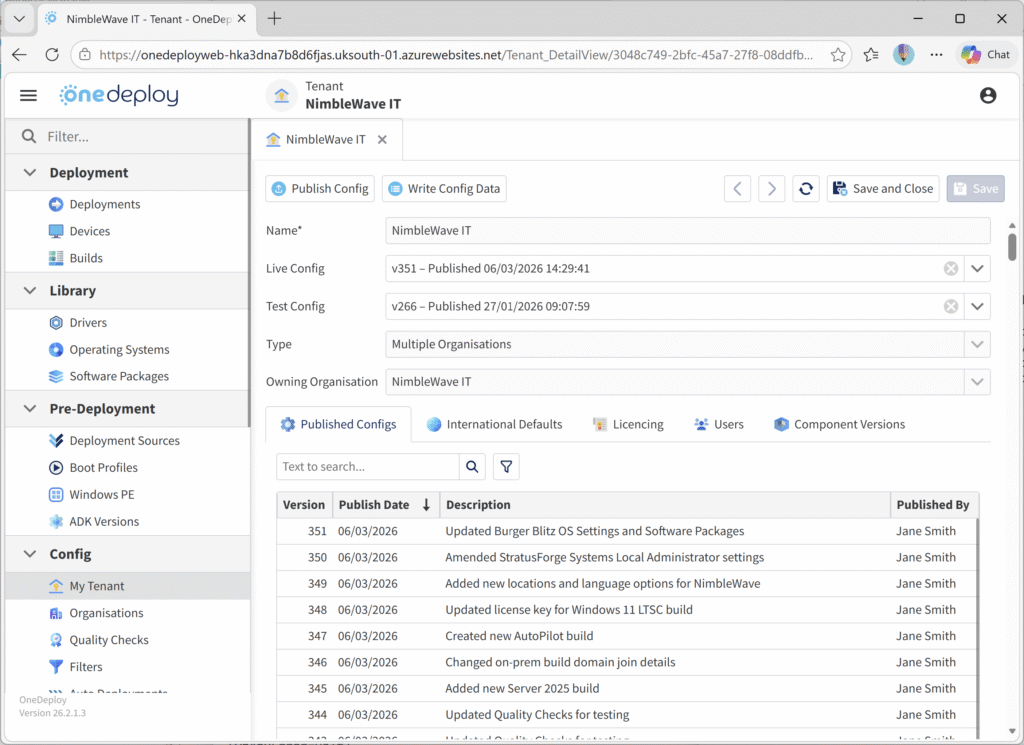Select row 'Created new AutoPilot build'
Viewport: 1024px width, 745px height.
(x=627, y=636)
